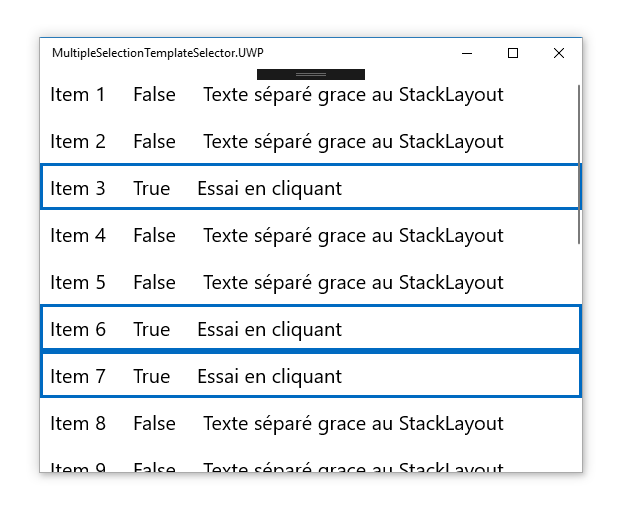Select the Item 2 row
The height and width of the screenshot is (526, 631).
300,142
